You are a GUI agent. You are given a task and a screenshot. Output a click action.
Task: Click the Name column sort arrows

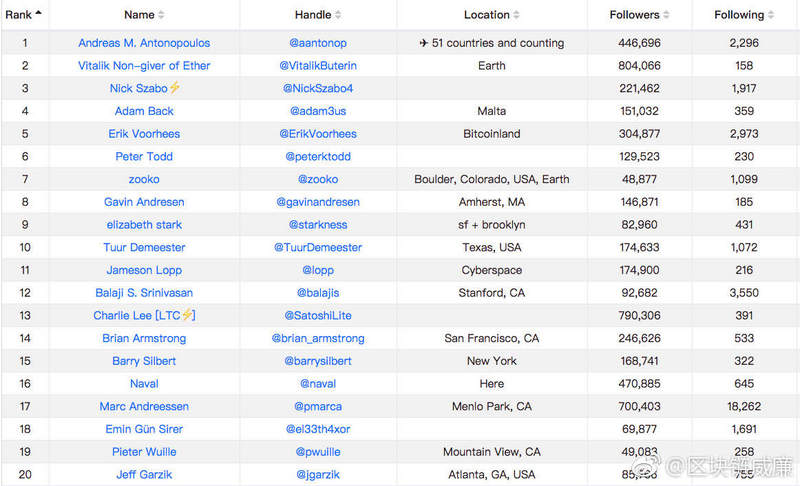162,15
